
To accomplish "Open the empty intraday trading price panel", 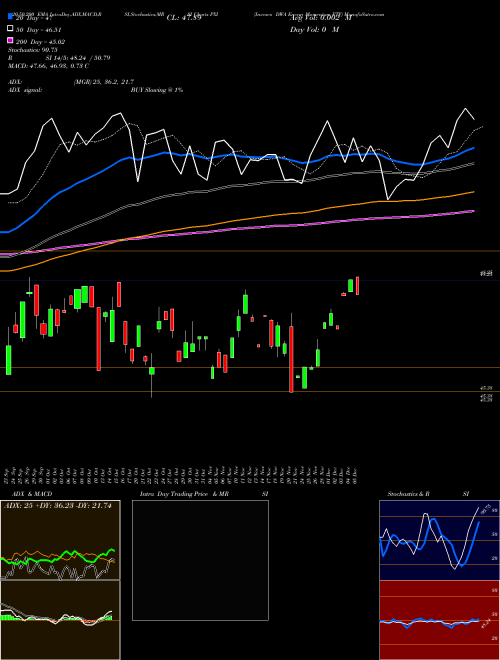I will click(200, 560).
